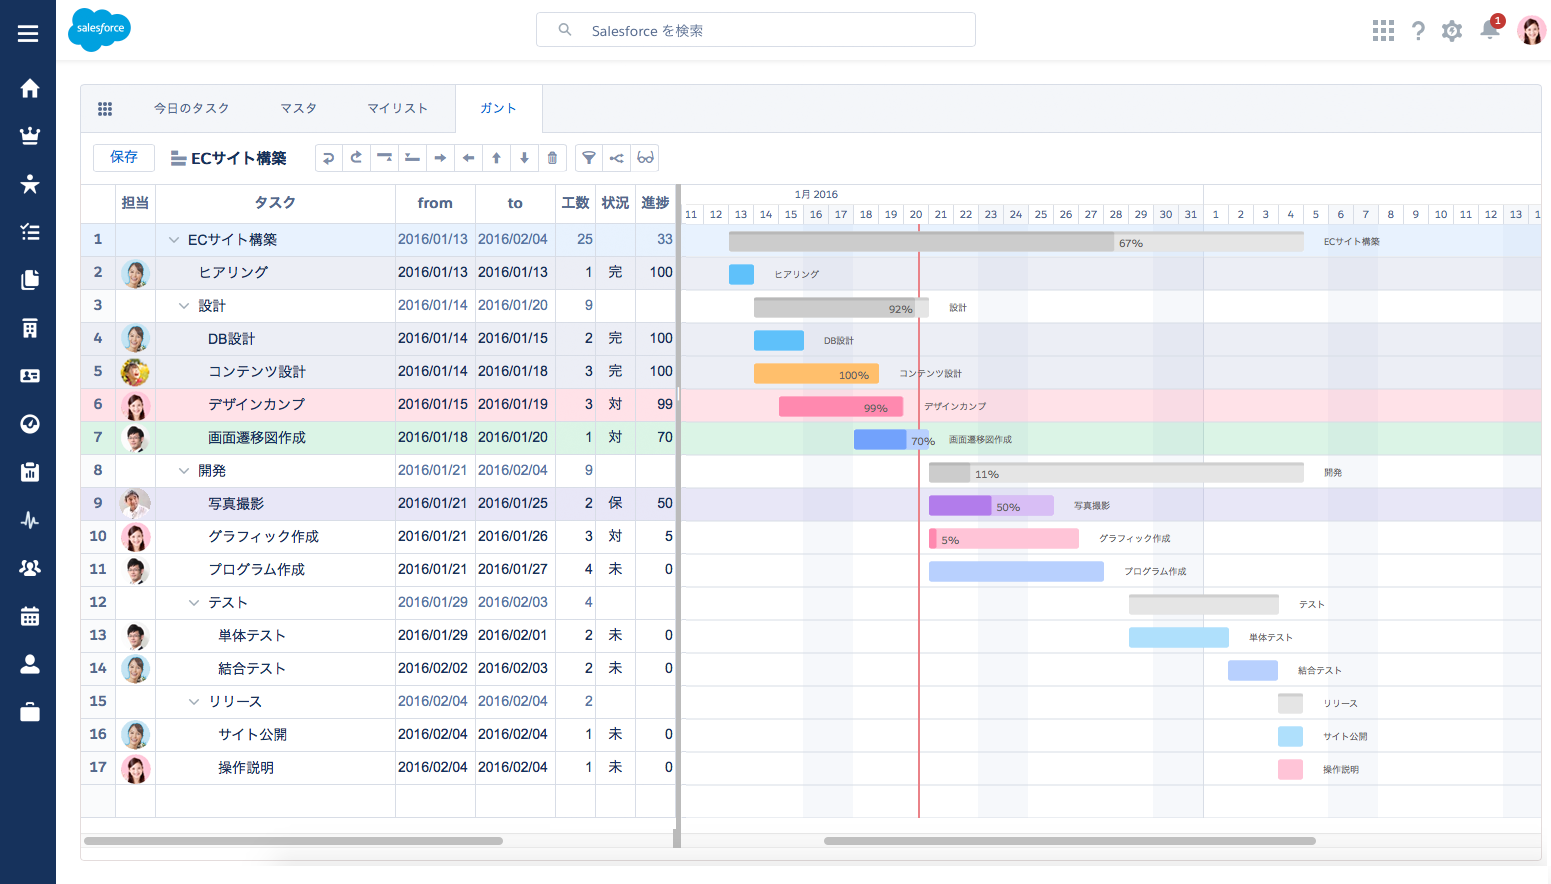
Task: Delete task with trash icon
Action: (552, 158)
